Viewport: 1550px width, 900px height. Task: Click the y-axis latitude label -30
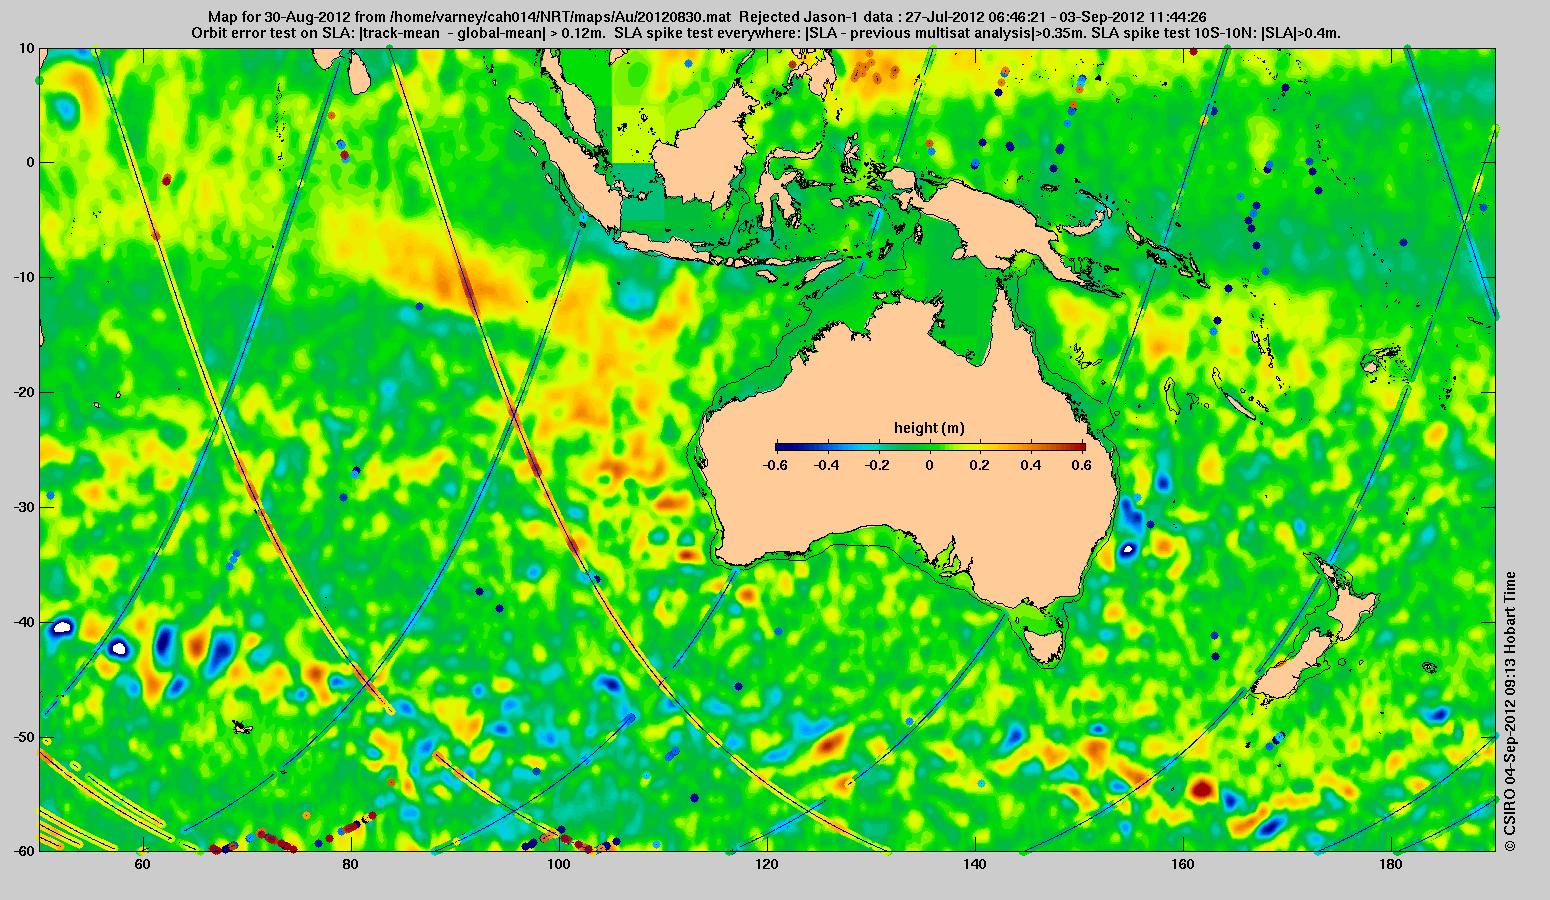[23, 507]
